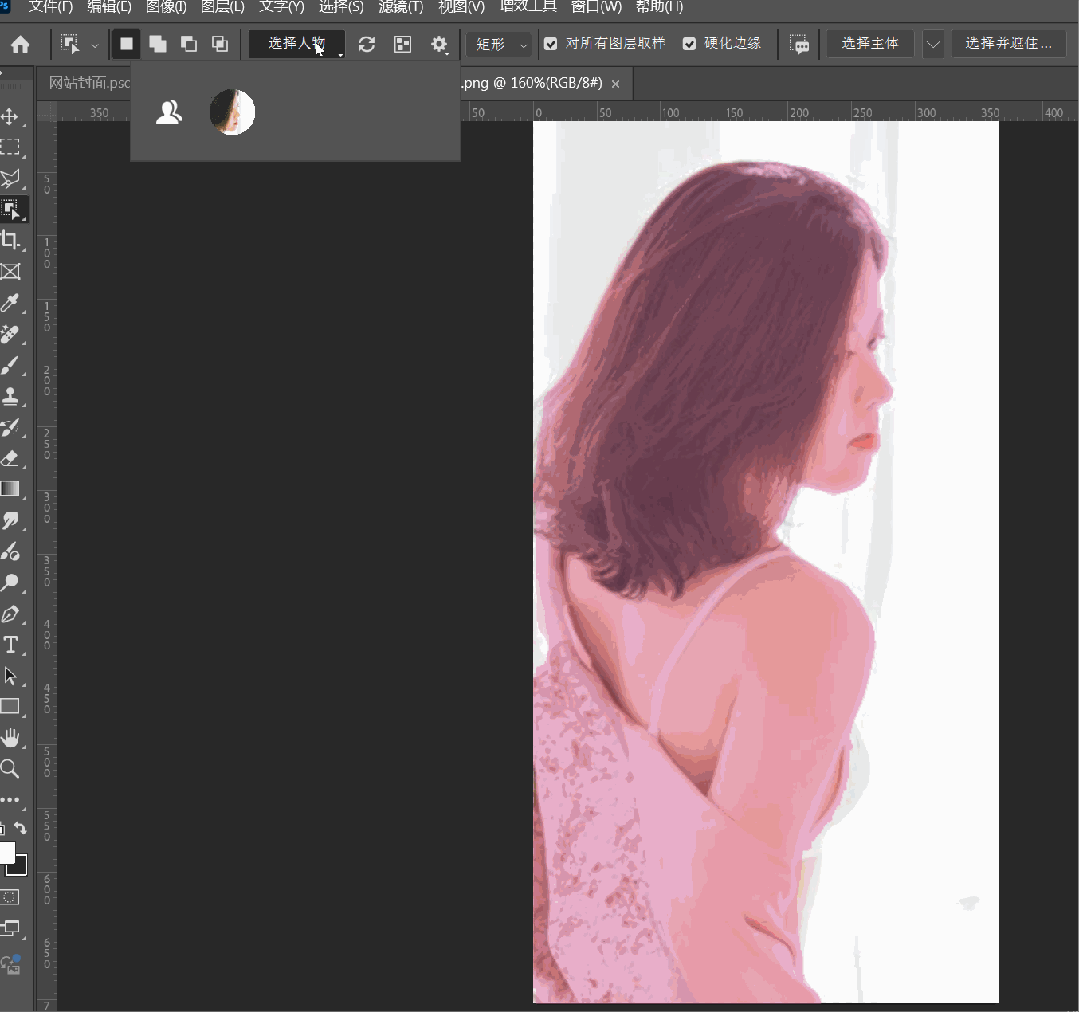Open the 滤镜(T) menu

click(x=400, y=7)
